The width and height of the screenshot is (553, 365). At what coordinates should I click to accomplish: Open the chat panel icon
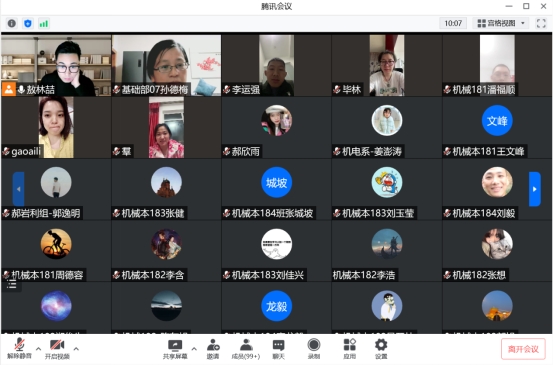coord(278,349)
